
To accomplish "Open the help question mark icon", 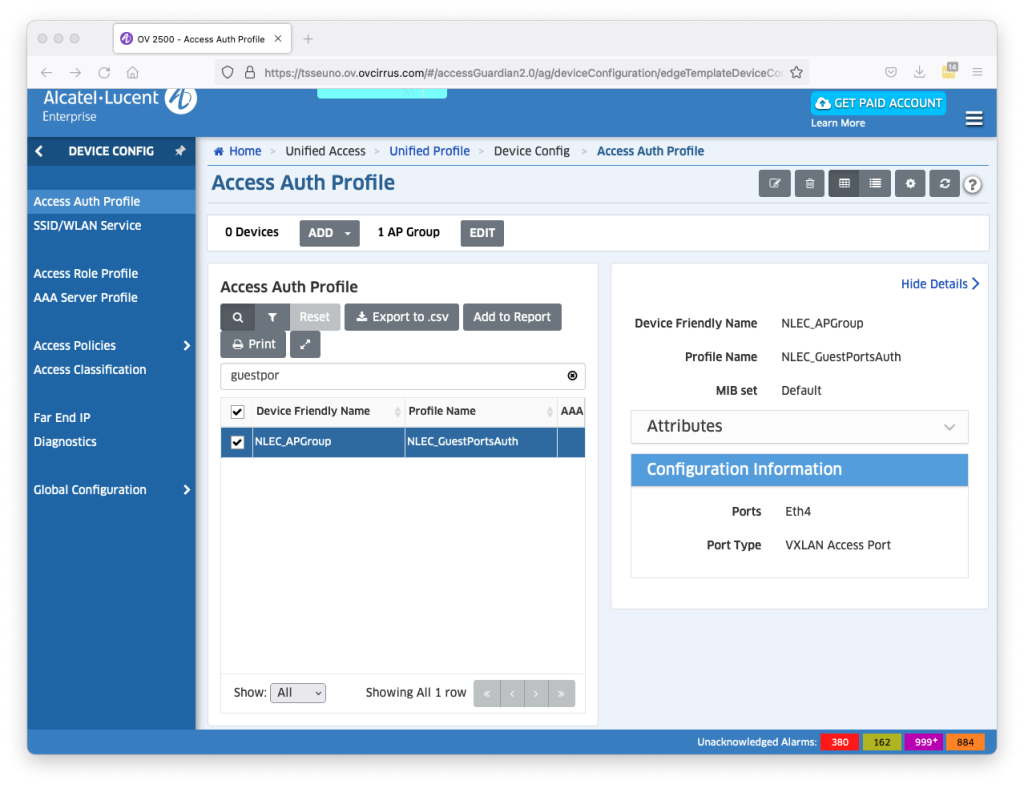I will pyautogui.click(x=972, y=185).
